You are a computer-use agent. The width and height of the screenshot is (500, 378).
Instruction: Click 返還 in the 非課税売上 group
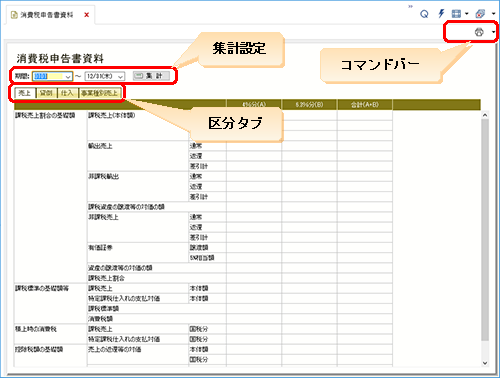(x=196, y=227)
